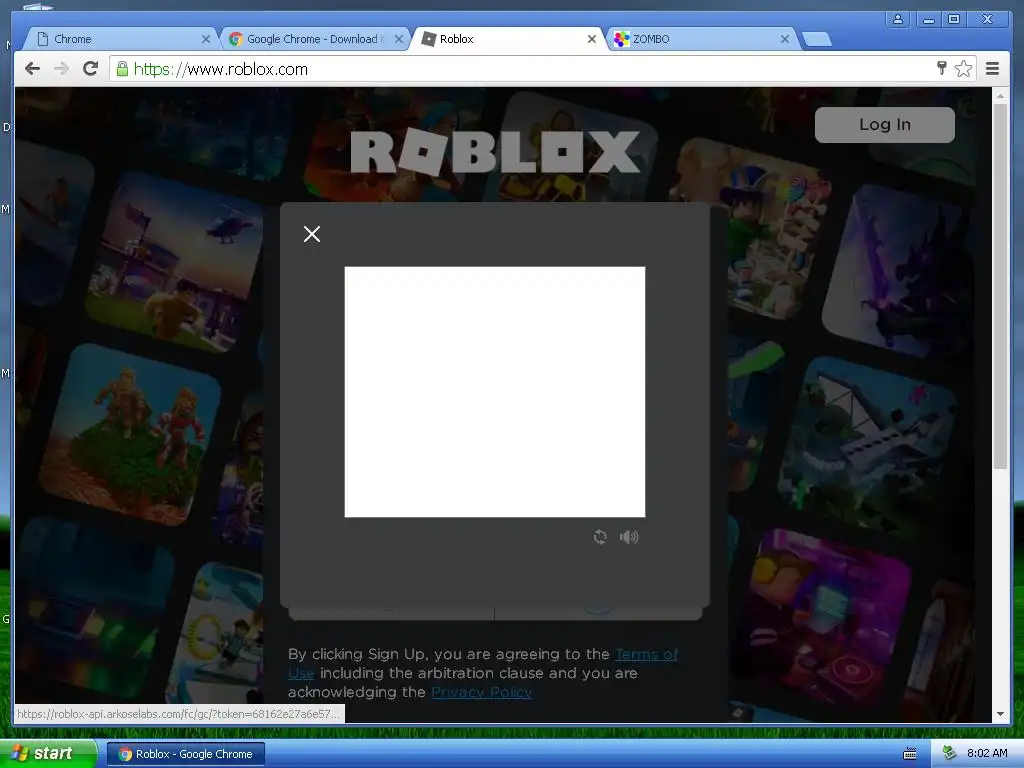Select Roblox - Google Chrome taskbar button
Screen dimensions: 1024x768
(x=185, y=754)
